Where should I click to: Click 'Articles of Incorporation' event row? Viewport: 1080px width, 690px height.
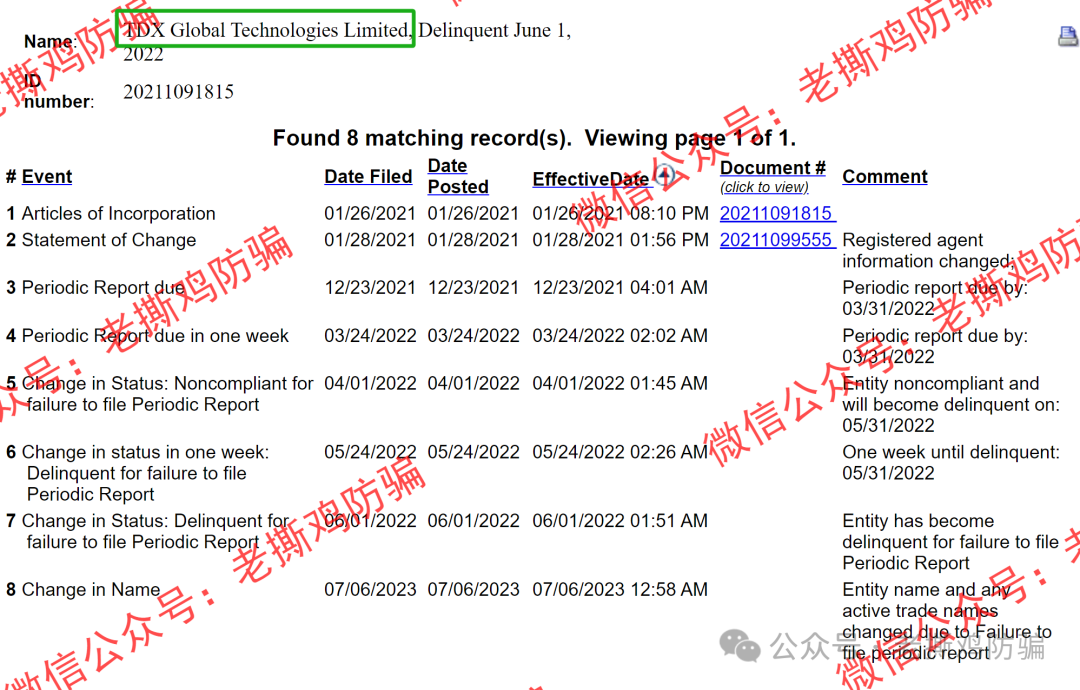pyautogui.click(x=118, y=213)
